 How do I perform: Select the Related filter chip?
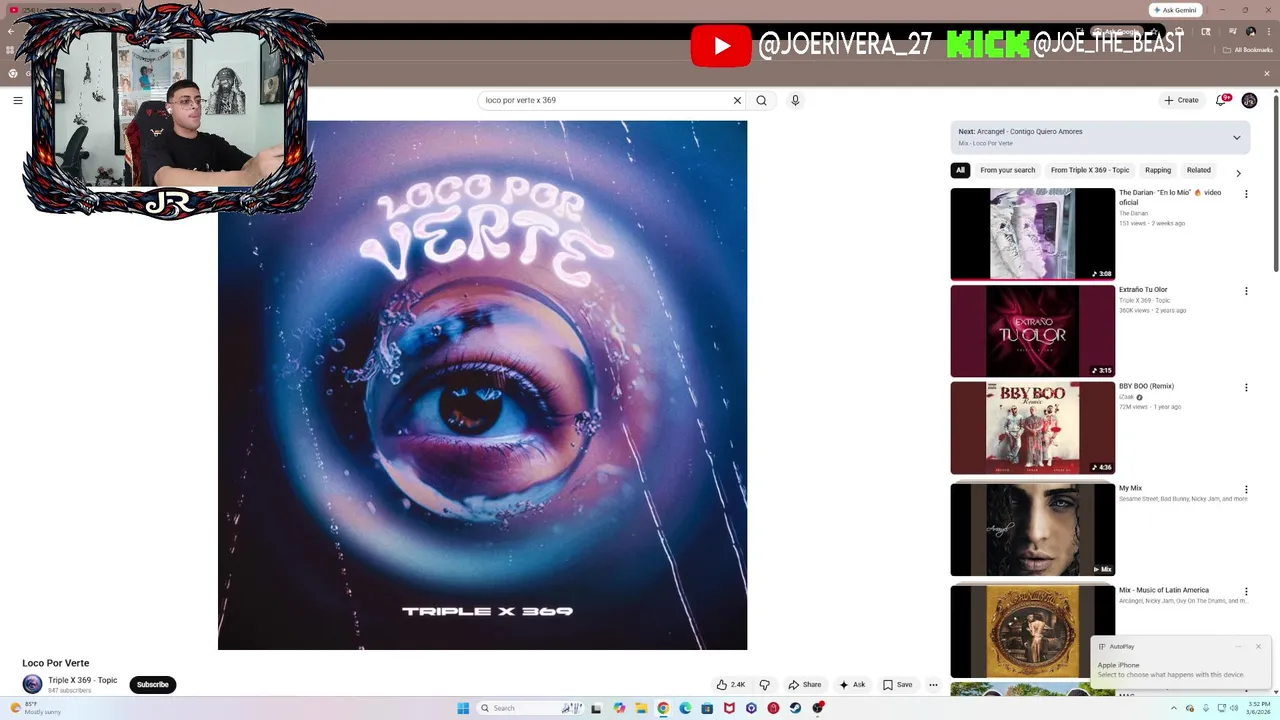point(1199,170)
